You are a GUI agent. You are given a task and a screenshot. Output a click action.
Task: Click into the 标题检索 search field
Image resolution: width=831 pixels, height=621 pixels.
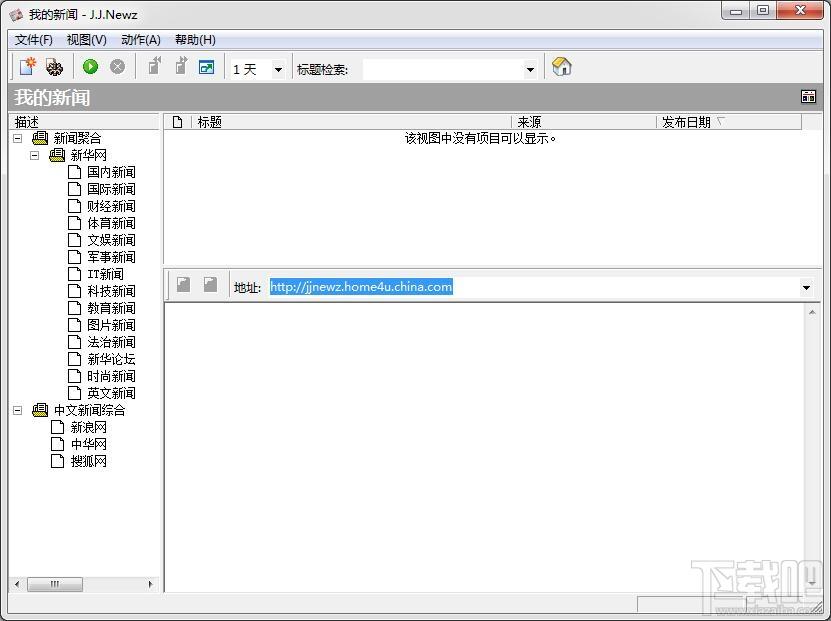coord(443,69)
